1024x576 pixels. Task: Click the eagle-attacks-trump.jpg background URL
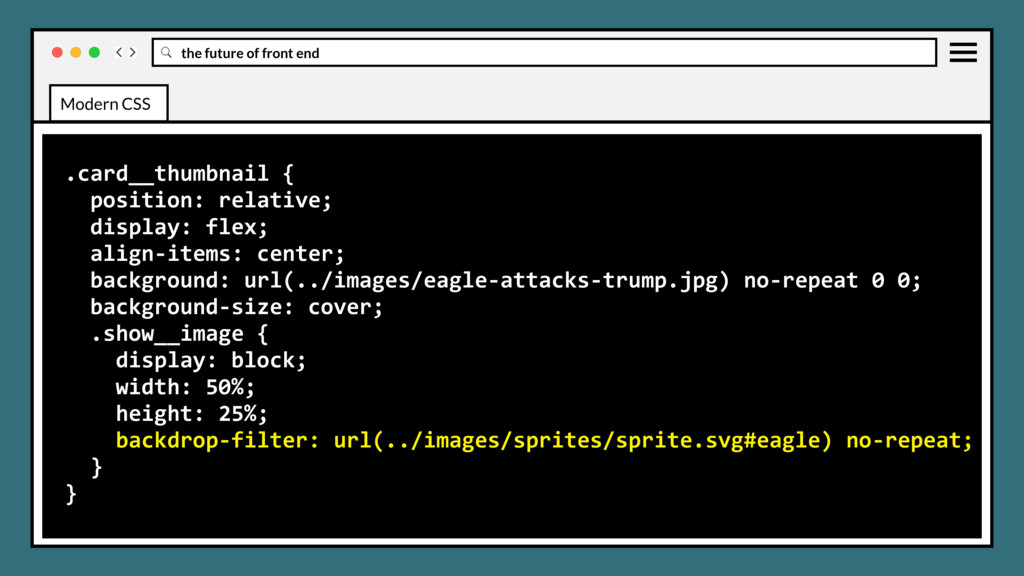pyautogui.click(x=480, y=280)
